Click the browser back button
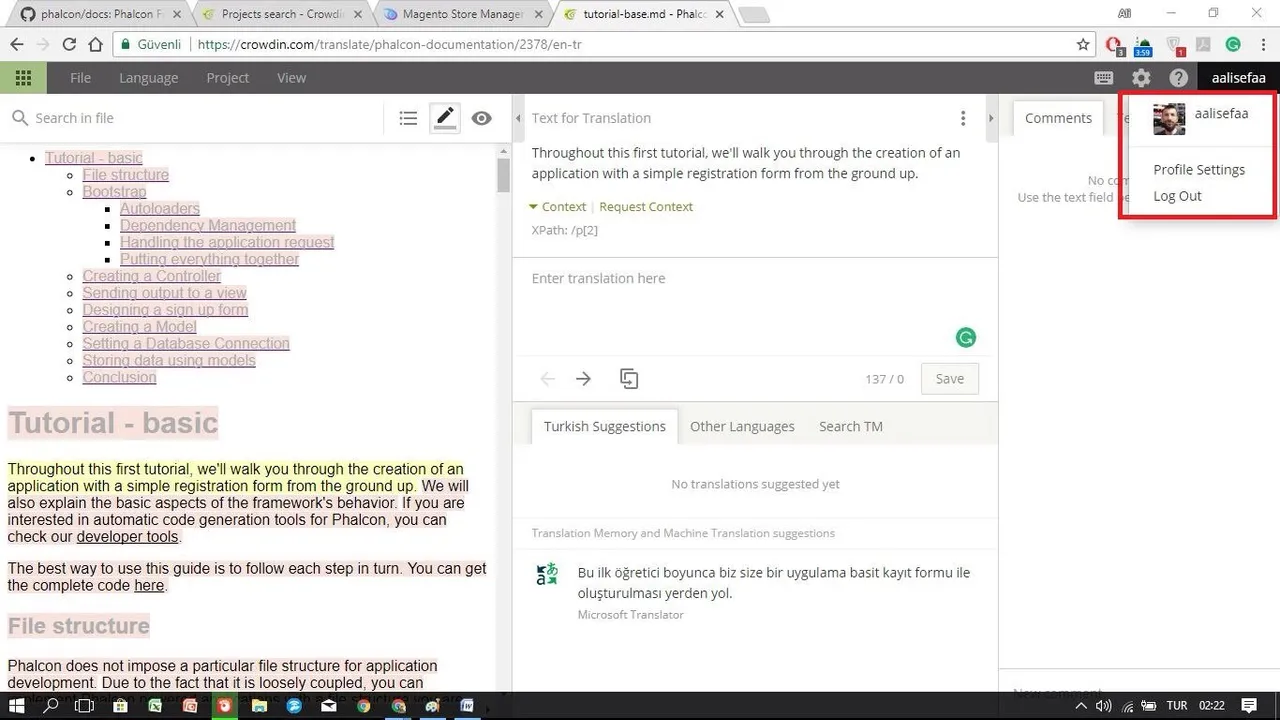The height and width of the screenshot is (720, 1280). 17,44
